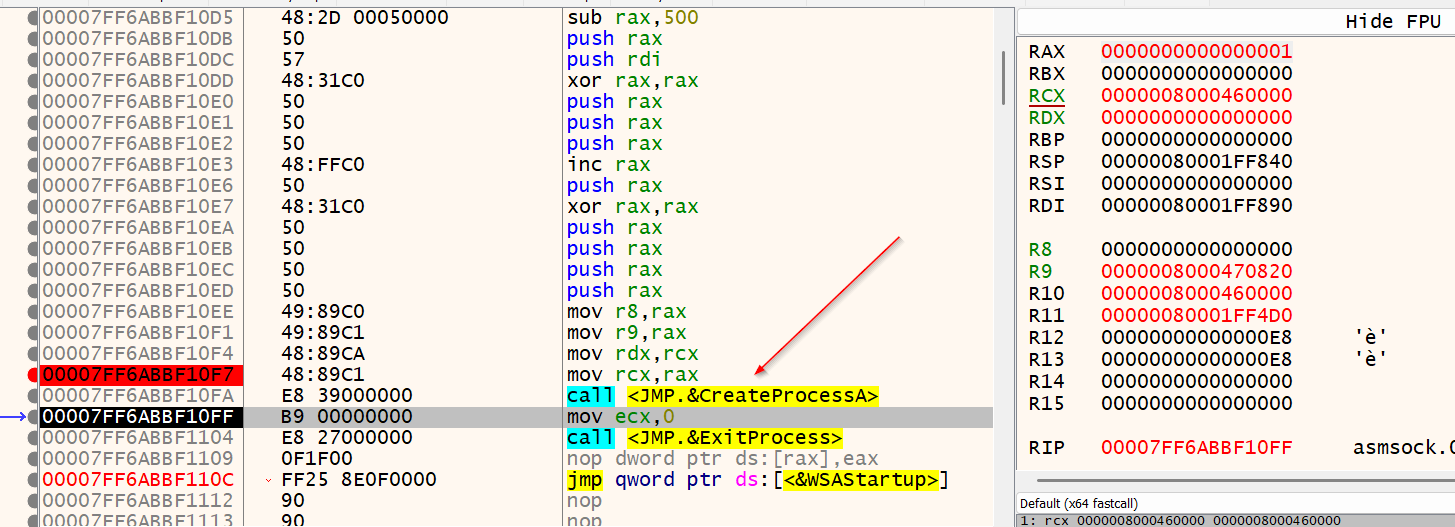Click the red breakpoint address 00007FF6ABBF10F7
The height and width of the screenshot is (527, 1455).
pos(136,375)
